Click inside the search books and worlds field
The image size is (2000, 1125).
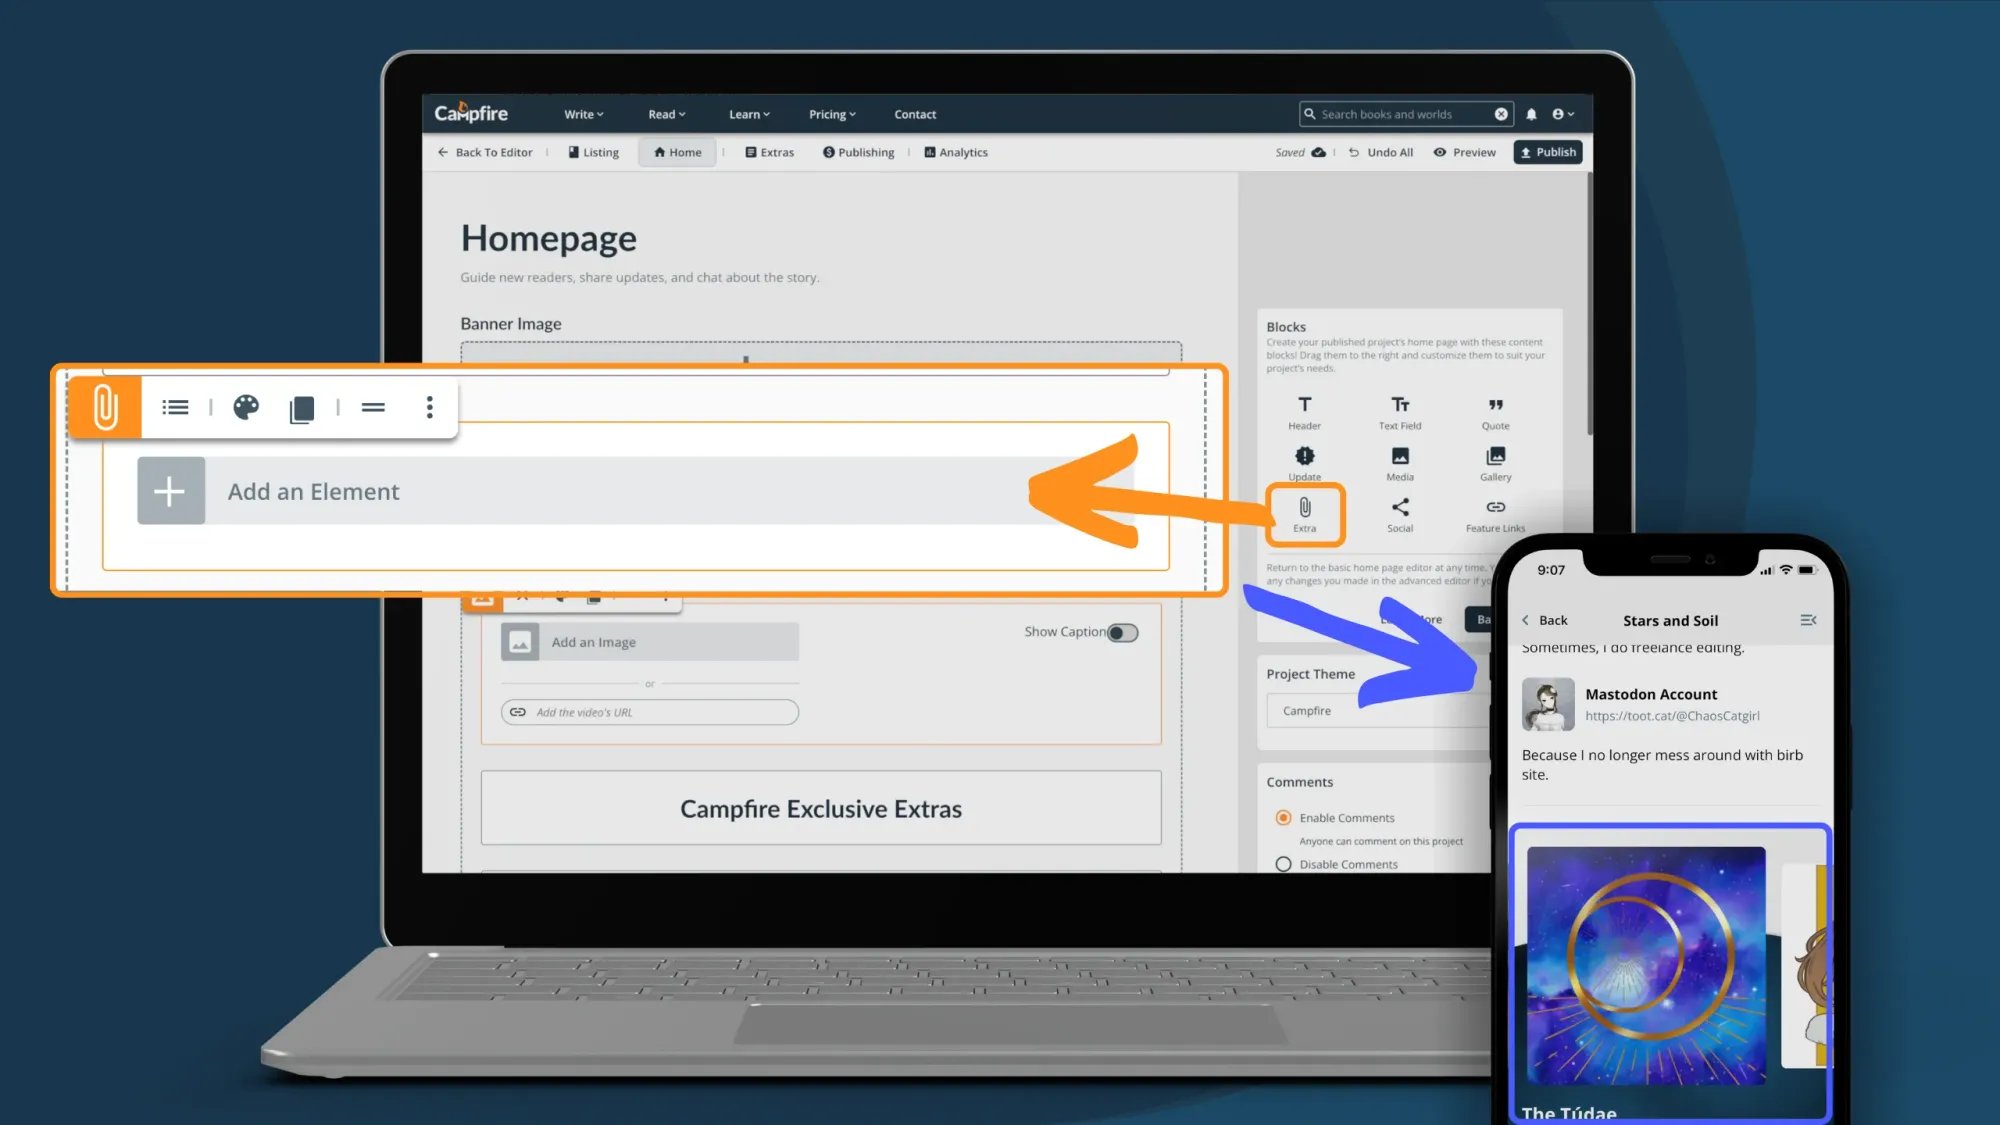point(1400,114)
